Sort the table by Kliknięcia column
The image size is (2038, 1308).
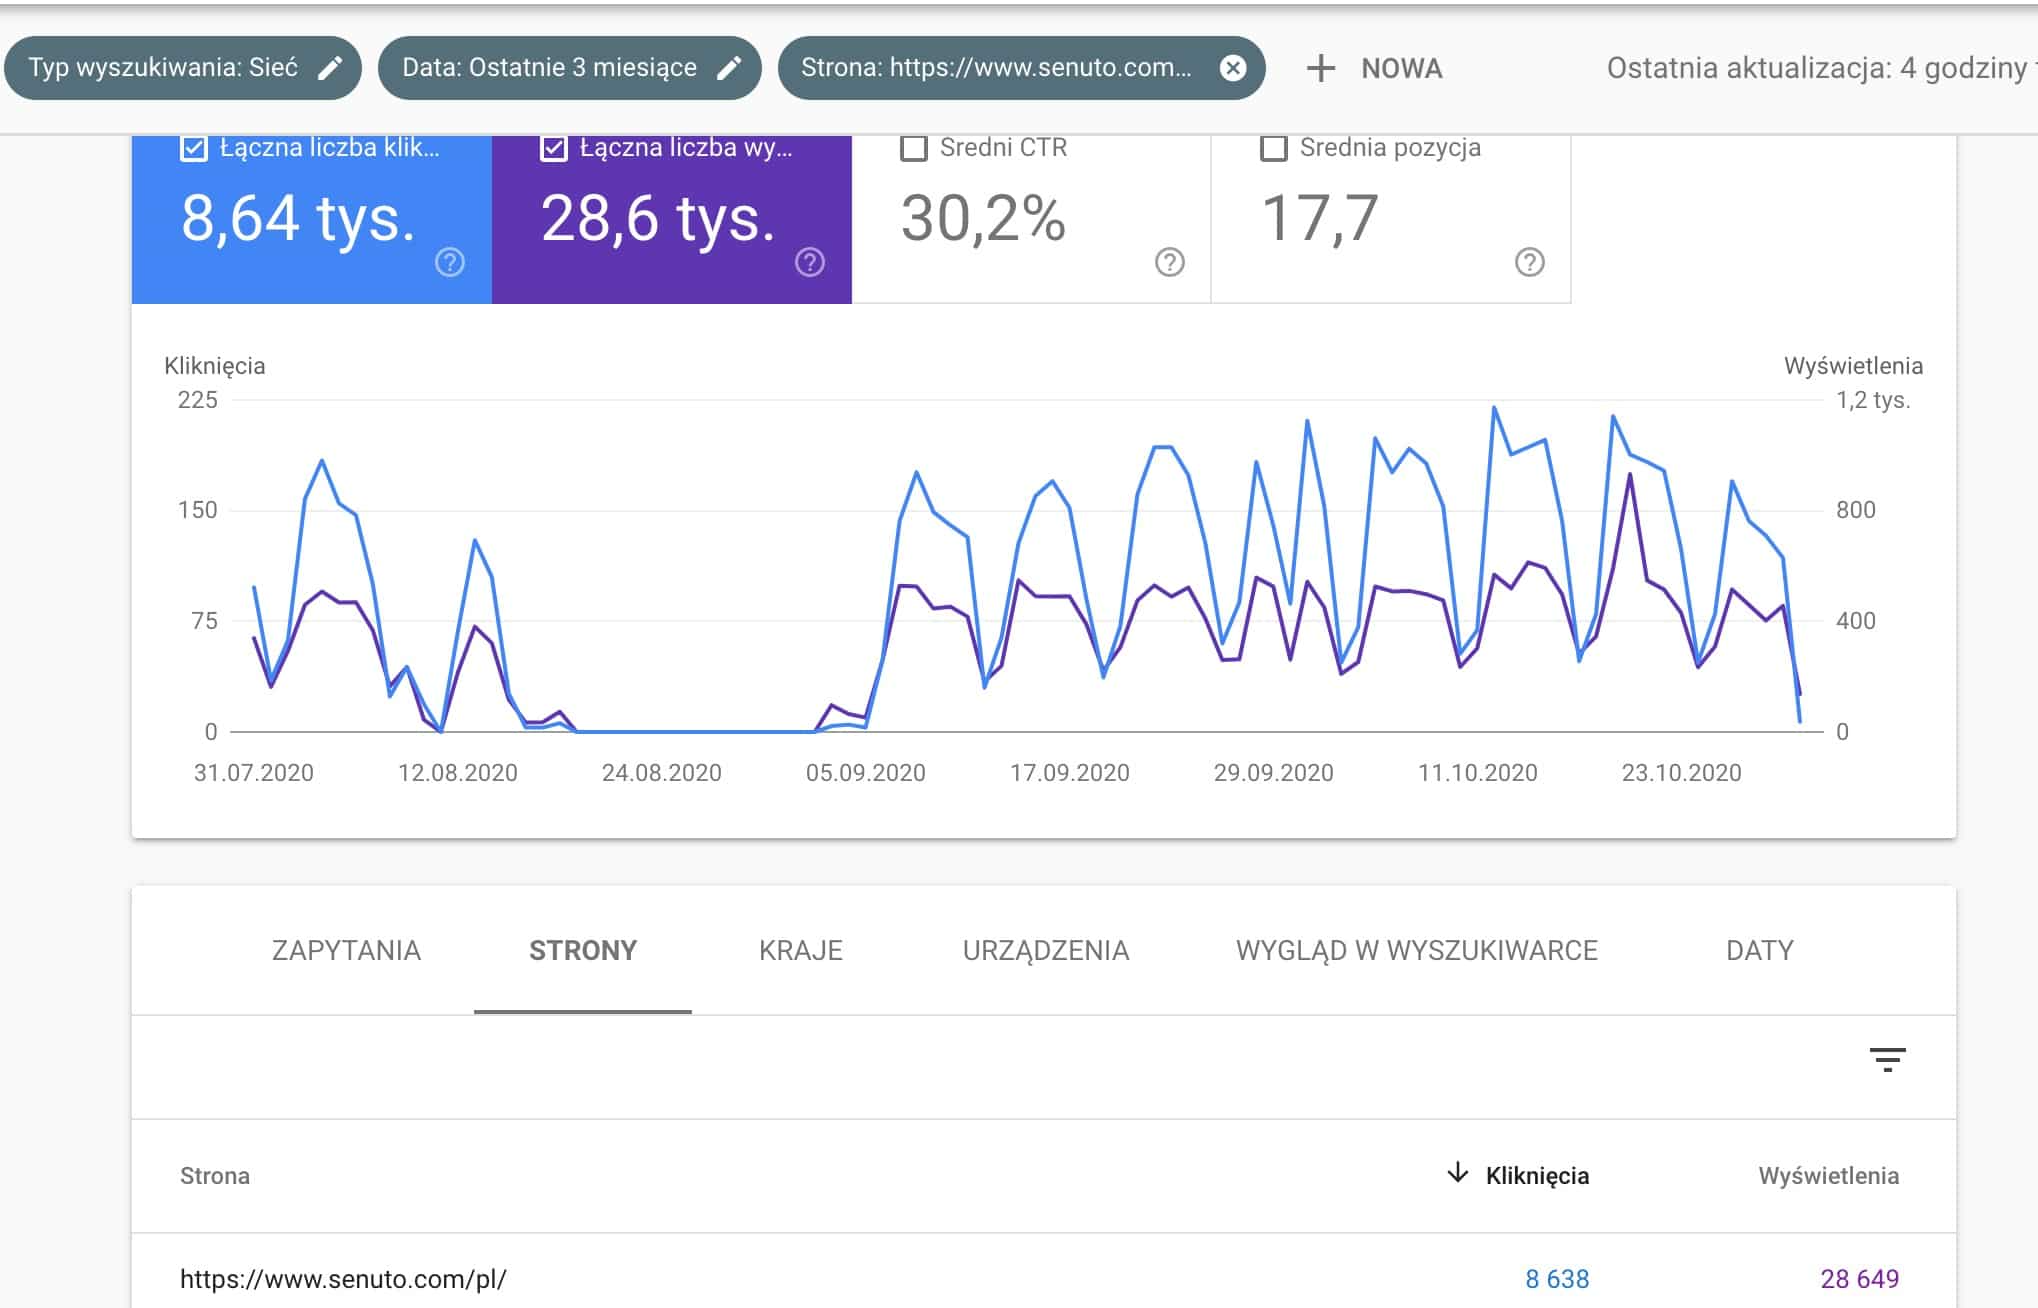tap(1537, 1176)
